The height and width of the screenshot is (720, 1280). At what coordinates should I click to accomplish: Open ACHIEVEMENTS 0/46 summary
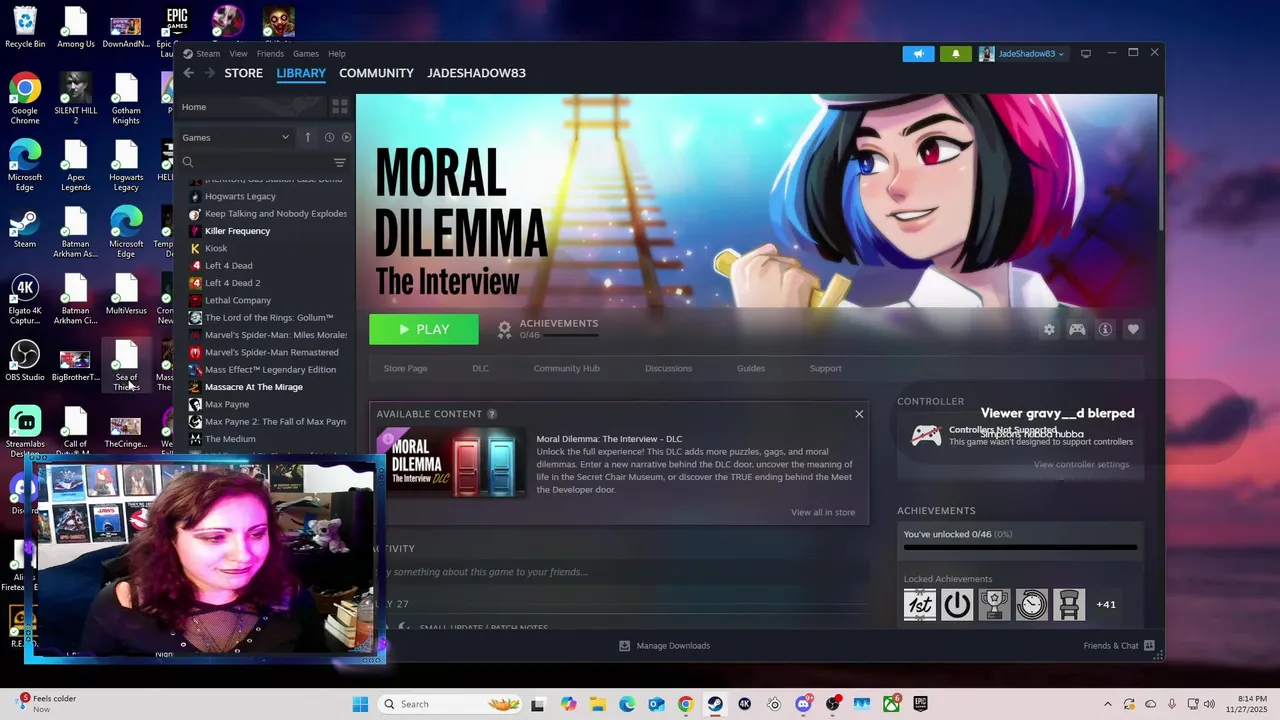pos(549,329)
